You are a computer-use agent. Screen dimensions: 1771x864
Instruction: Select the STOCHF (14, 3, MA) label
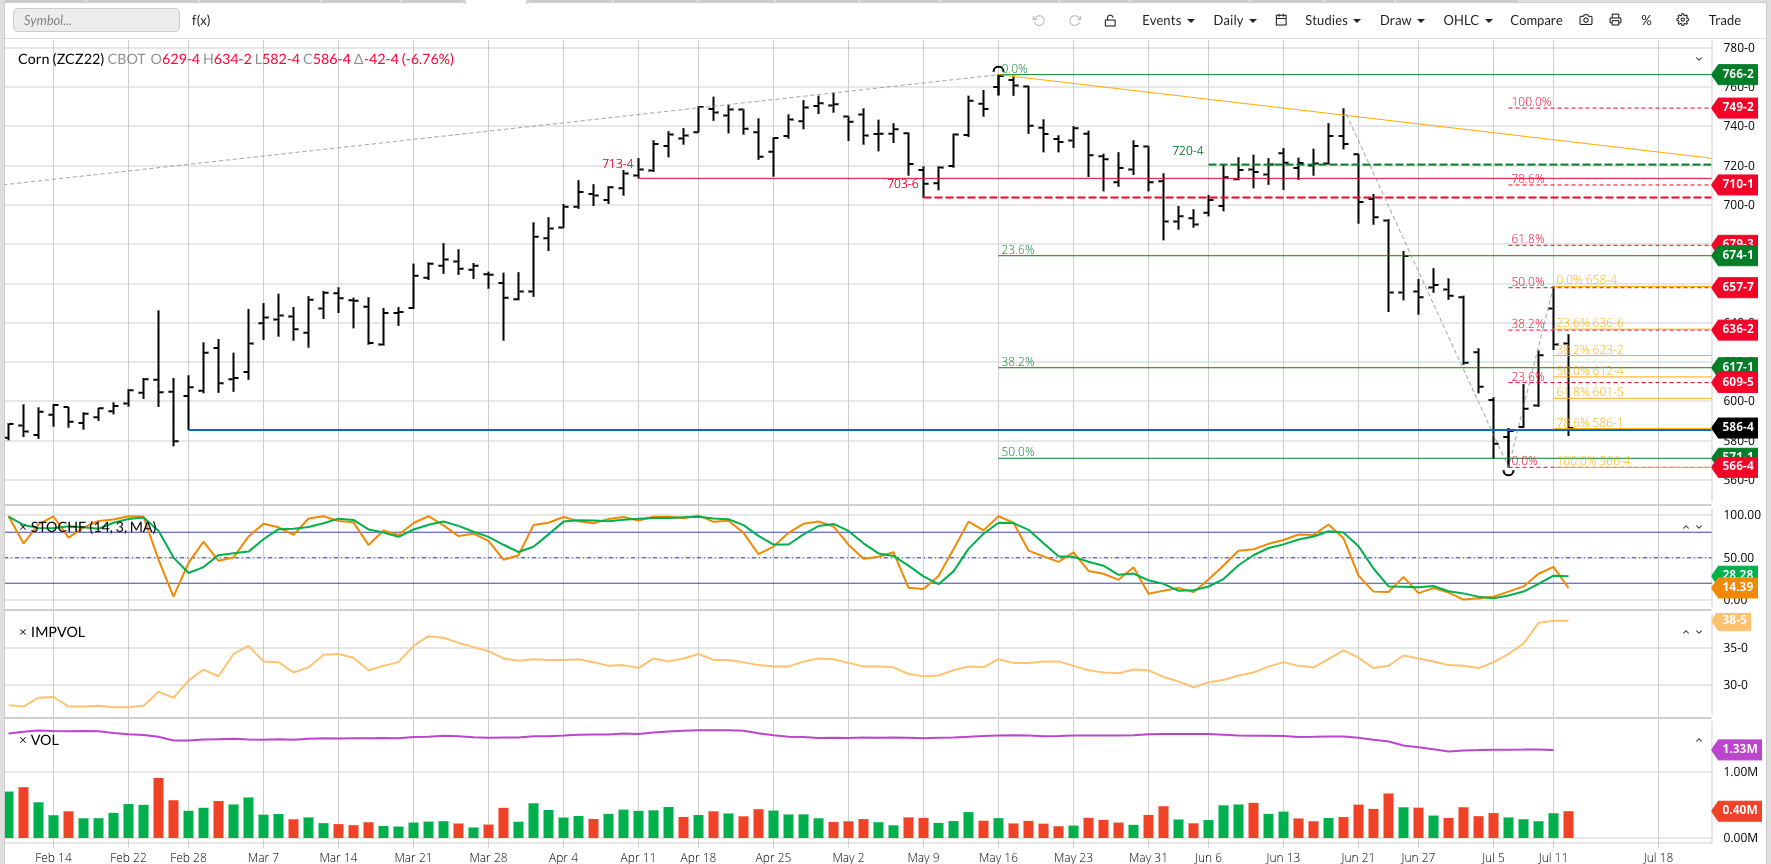(x=94, y=527)
